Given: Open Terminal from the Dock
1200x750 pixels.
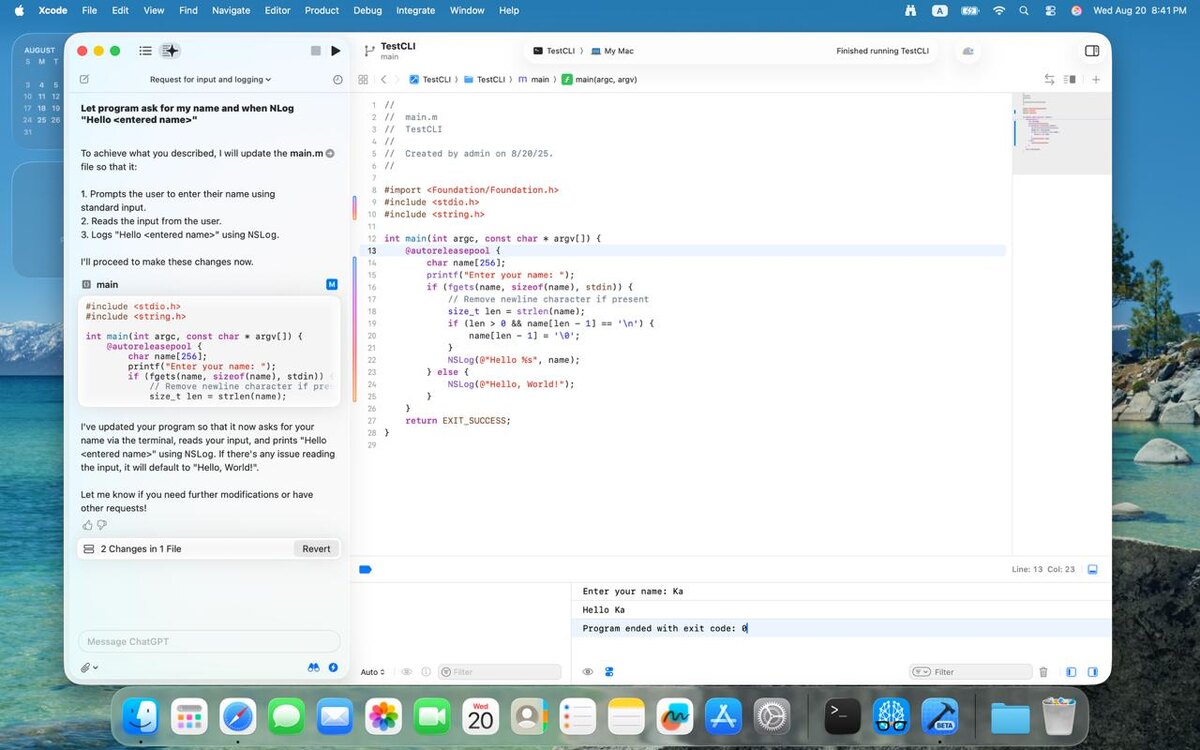Looking at the screenshot, I should 842,716.
